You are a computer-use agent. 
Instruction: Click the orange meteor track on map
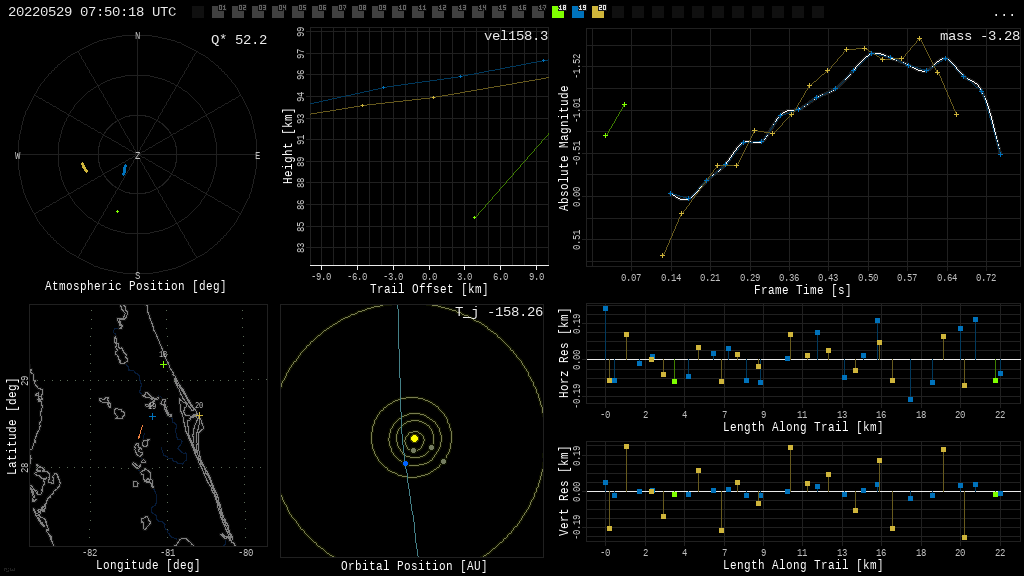pyautogui.click(x=140, y=432)
